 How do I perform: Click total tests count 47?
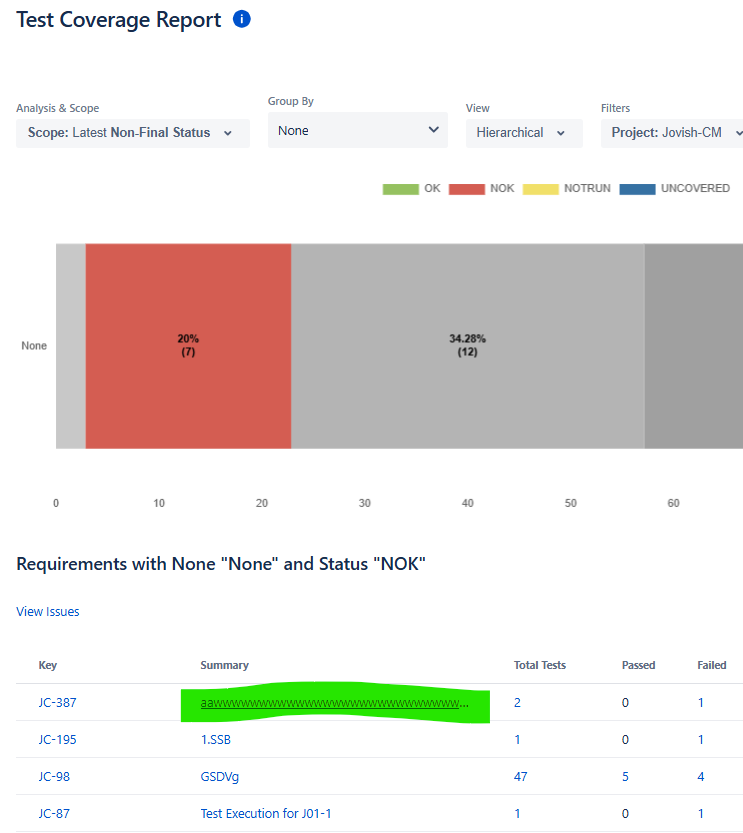click(520, 777)
